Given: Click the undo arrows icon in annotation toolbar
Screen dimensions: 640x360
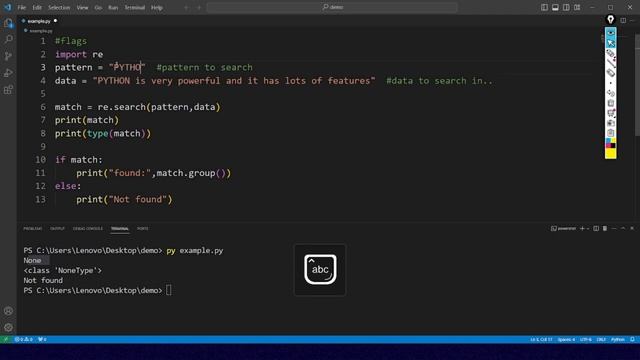Looking at the screenshot, I should point(611,93).
